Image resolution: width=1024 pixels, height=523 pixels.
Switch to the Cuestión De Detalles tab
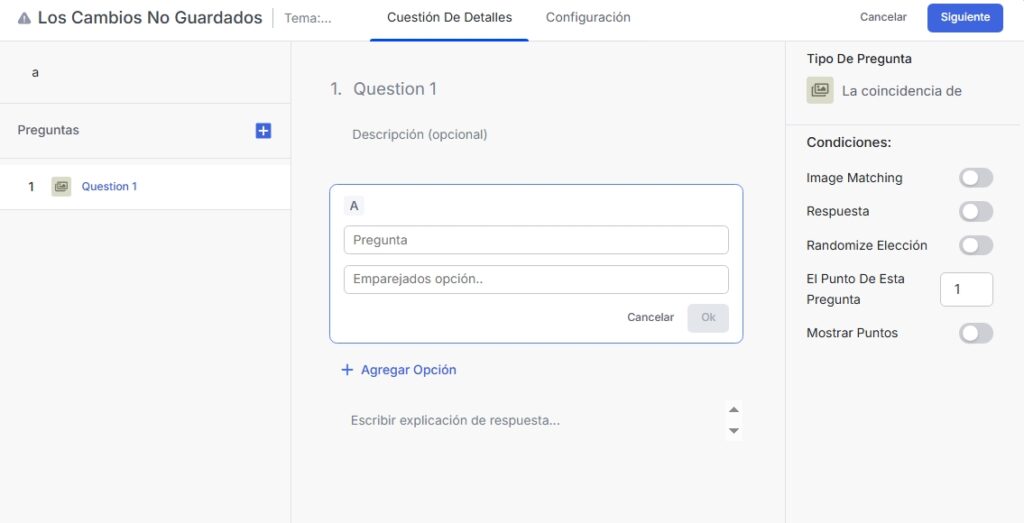click(x=449, y=18)
